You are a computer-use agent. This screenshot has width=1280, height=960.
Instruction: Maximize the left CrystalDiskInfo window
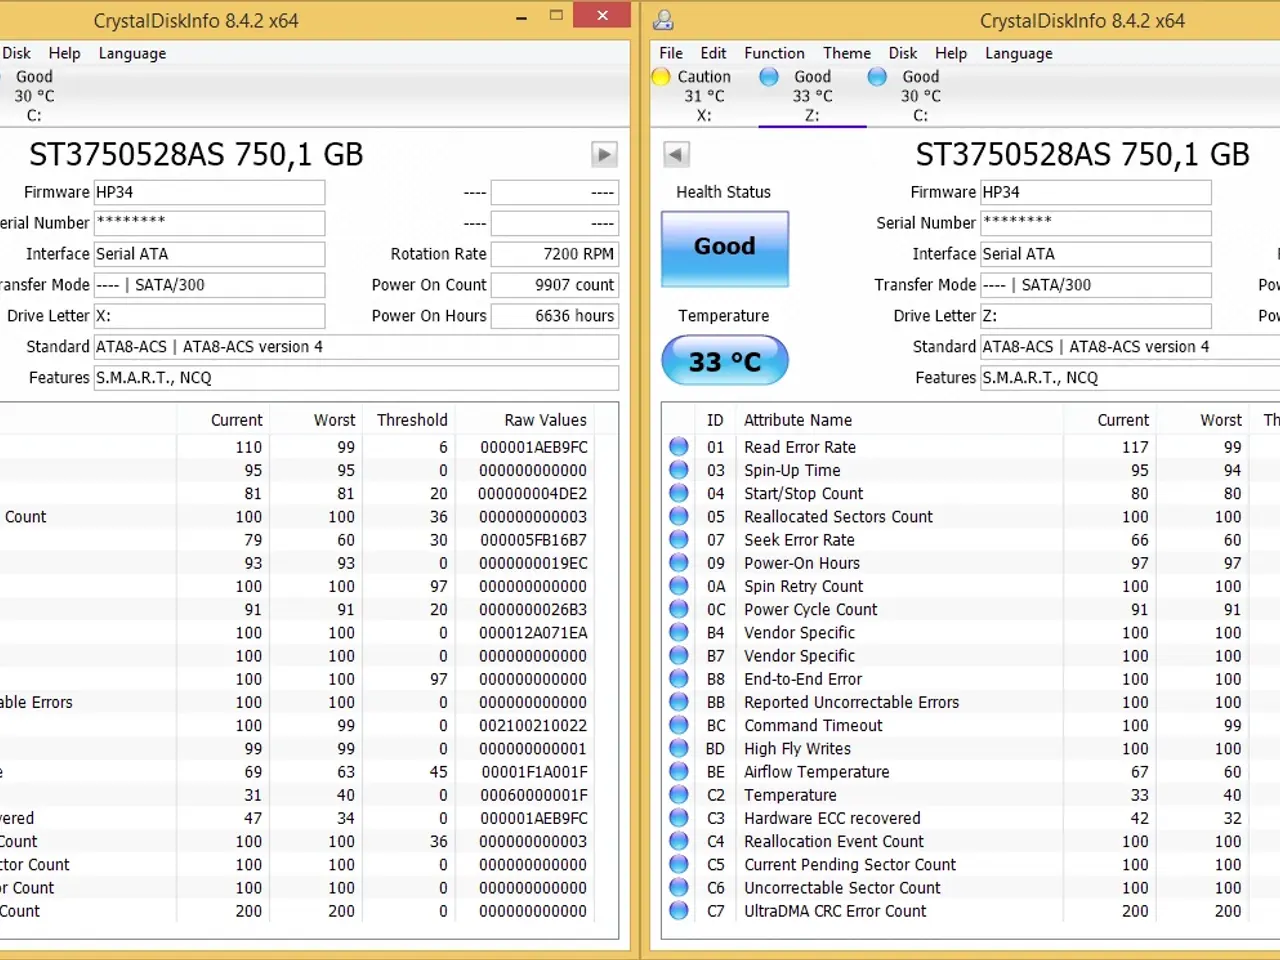pos(556,16)
